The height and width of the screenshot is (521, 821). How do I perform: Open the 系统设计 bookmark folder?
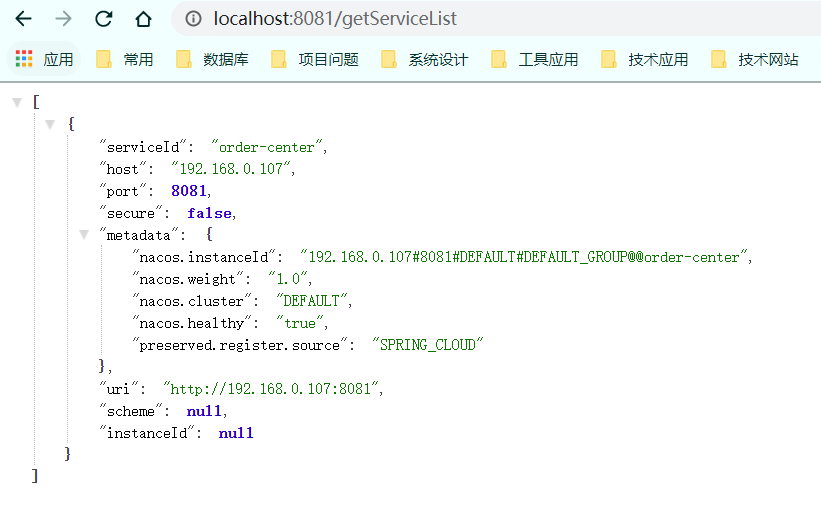(x=425, y=59)
